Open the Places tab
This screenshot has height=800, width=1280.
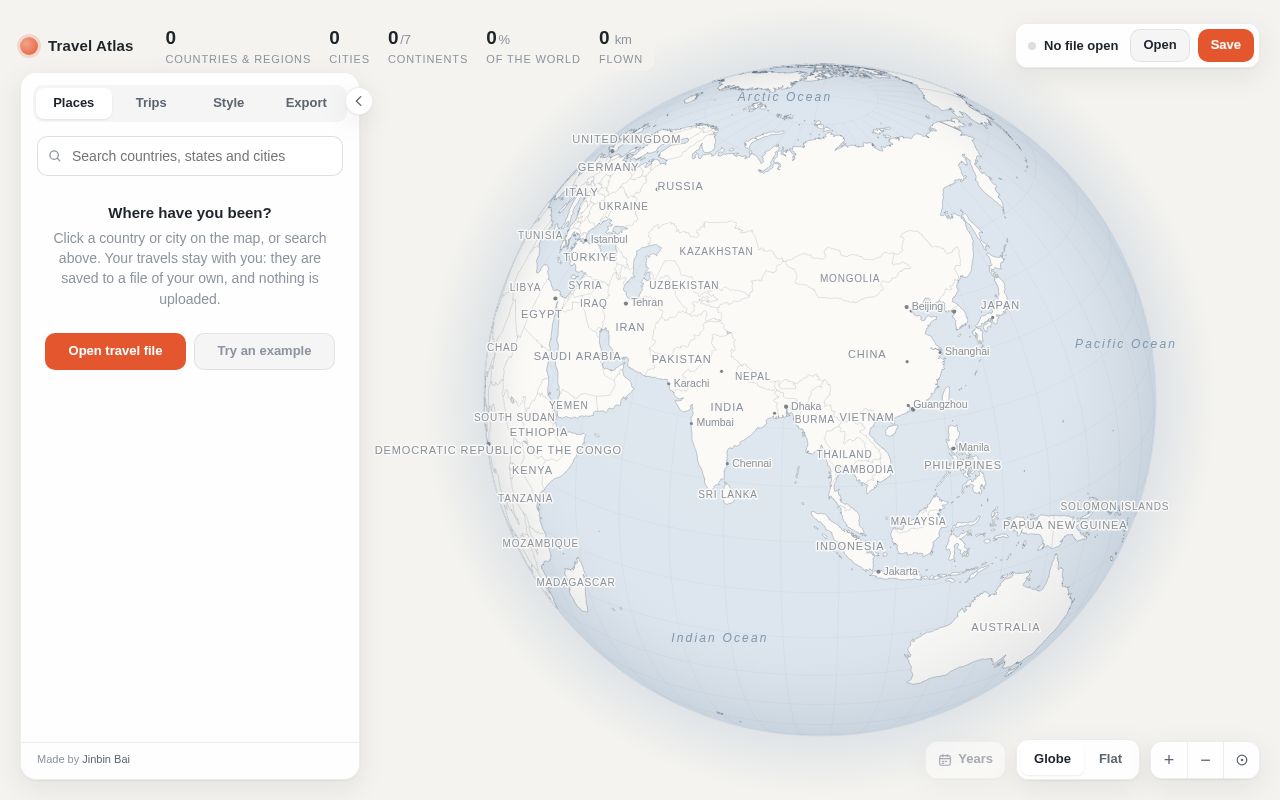click(x=74, y=103)
